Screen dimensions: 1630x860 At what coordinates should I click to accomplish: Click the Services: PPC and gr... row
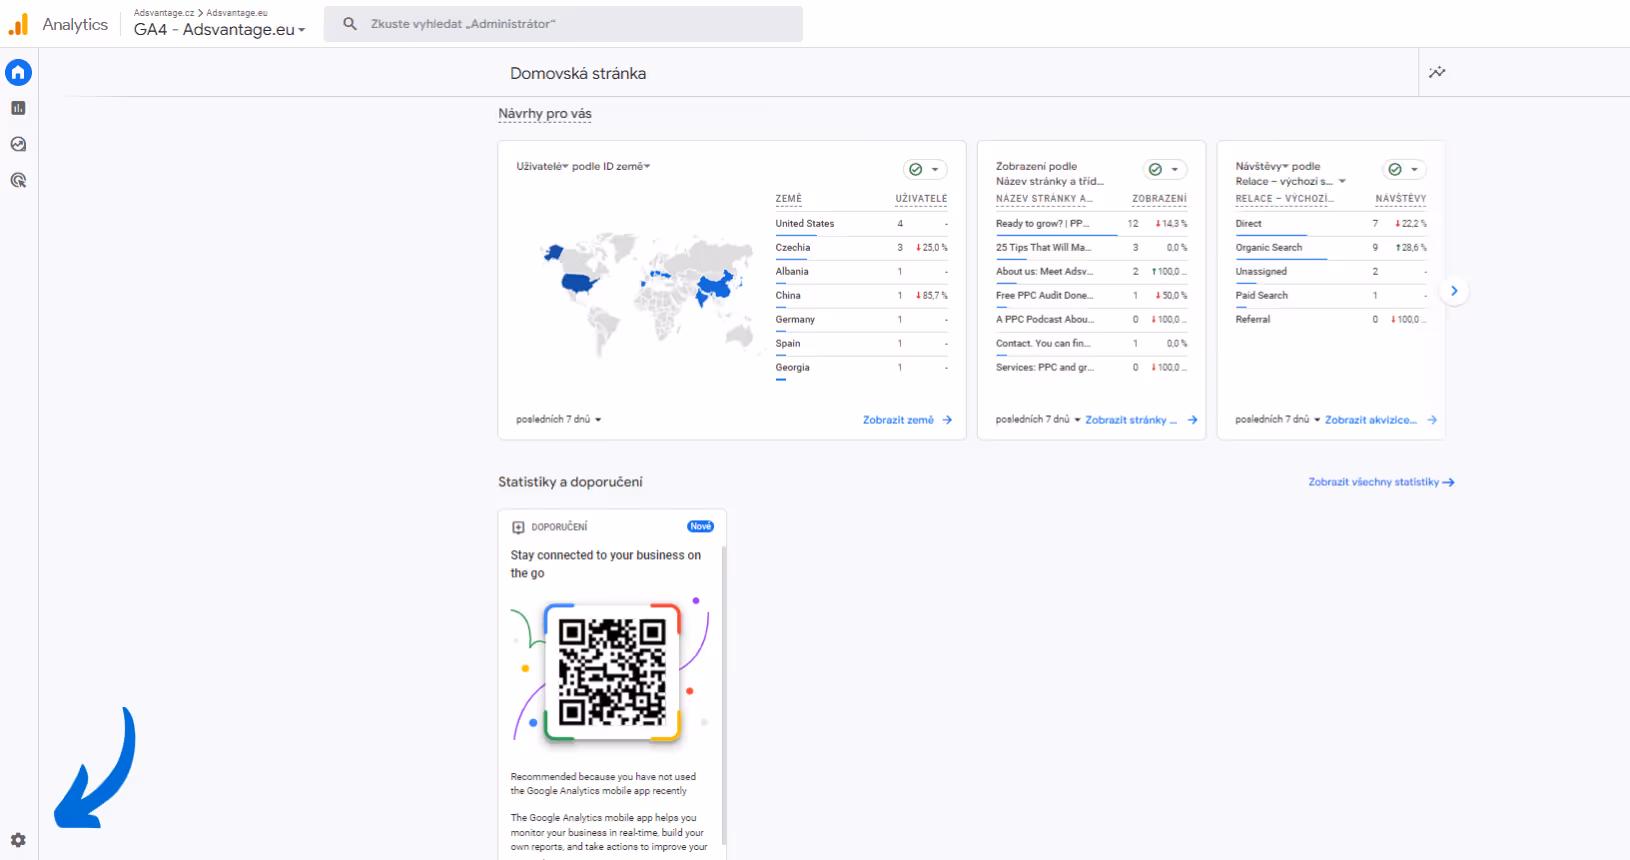pos(1091,368)
